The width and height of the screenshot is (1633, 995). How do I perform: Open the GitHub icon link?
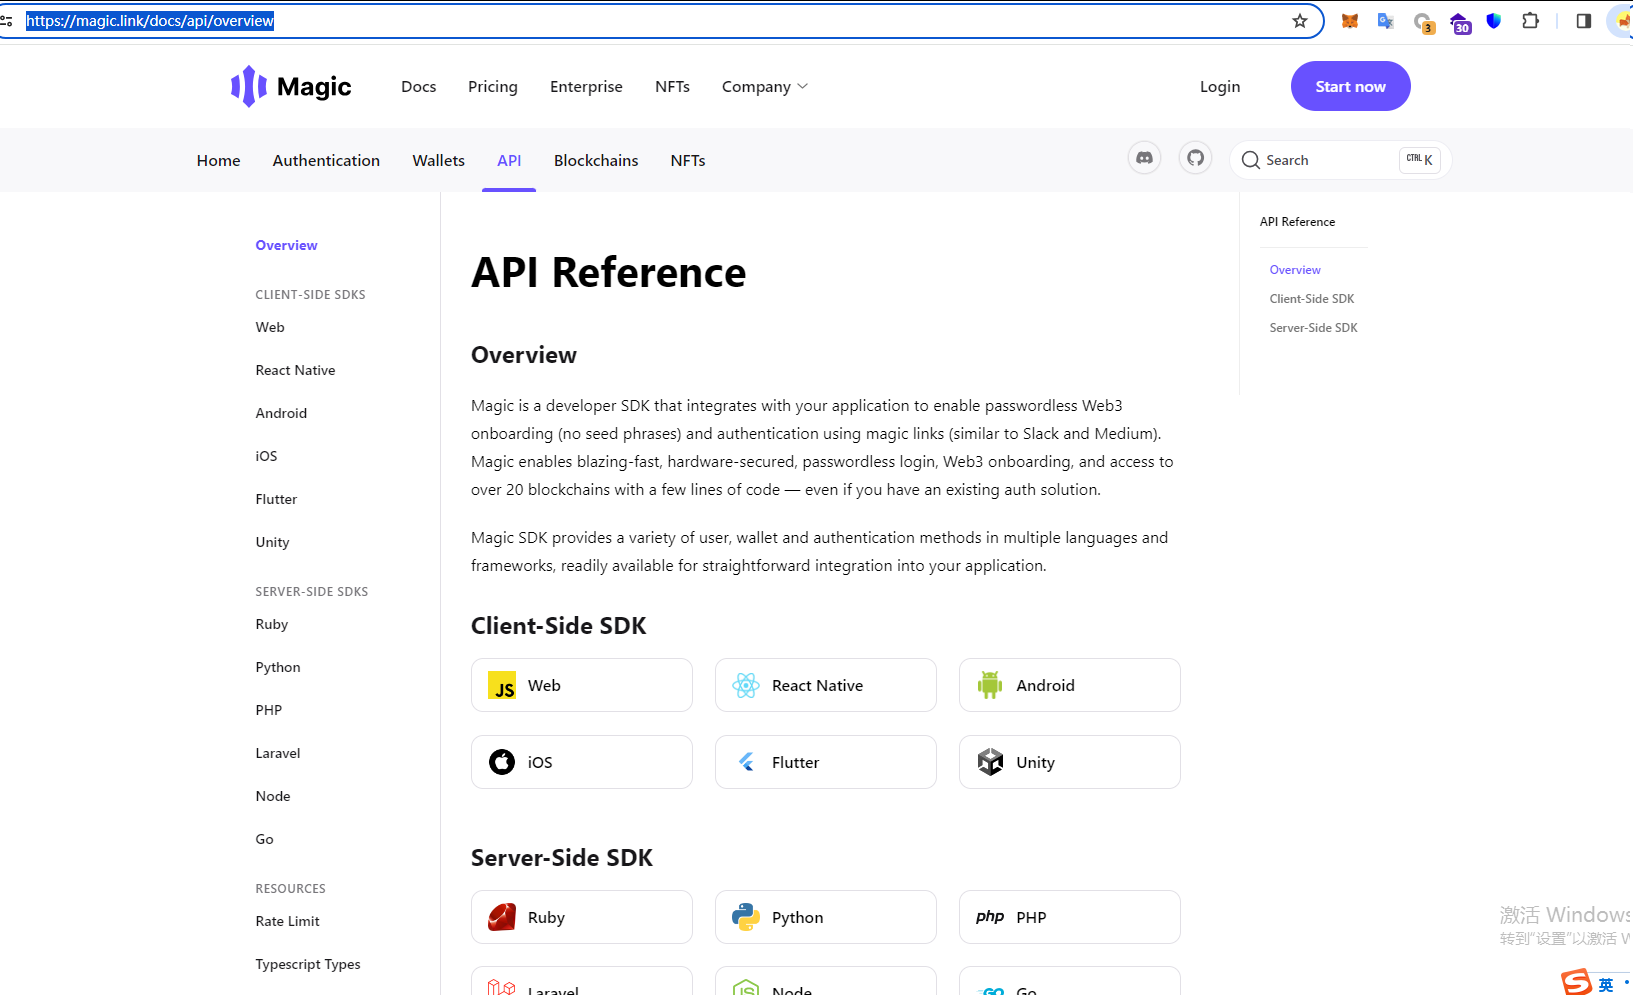tap(1195, 158)
